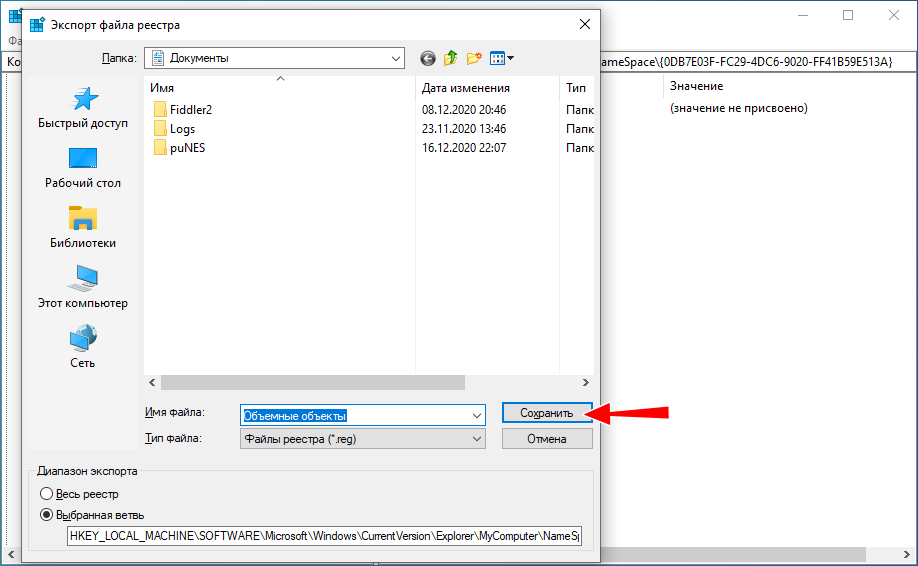The width and height of the screenshot is (918, 566).
Task: Maximize the registry editor window
Action: (848, 15)
